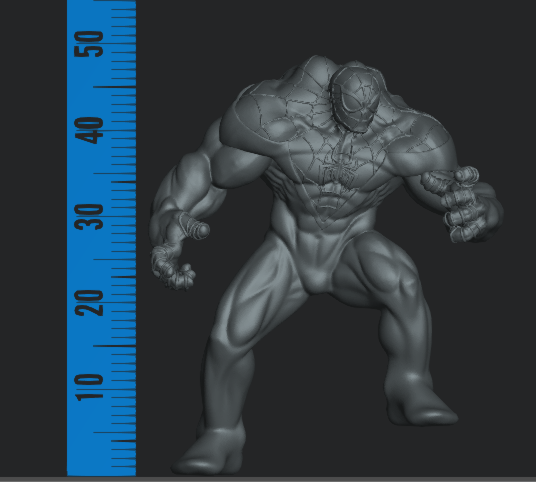Click the '50' label on the ruler
Screen dimensions: 536x482
(89, 44)
